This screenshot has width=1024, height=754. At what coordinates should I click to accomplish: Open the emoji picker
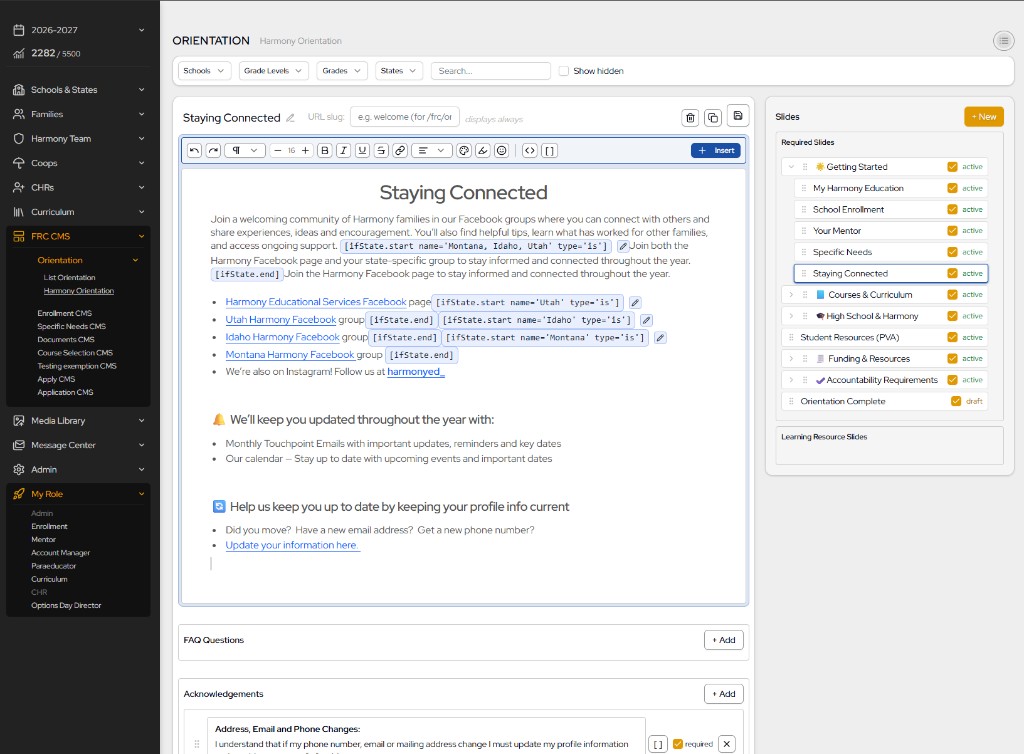tap(502, 151)
